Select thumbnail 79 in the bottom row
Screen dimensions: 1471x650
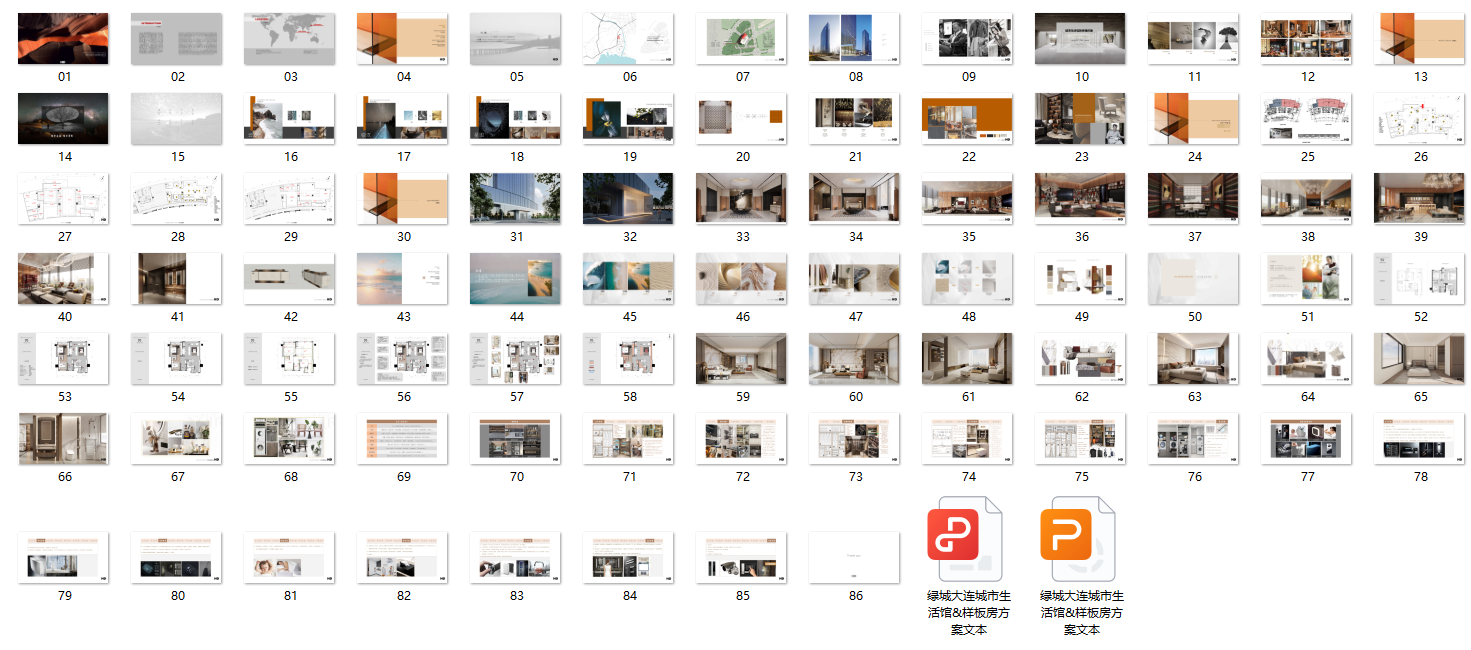click(64, 558)
